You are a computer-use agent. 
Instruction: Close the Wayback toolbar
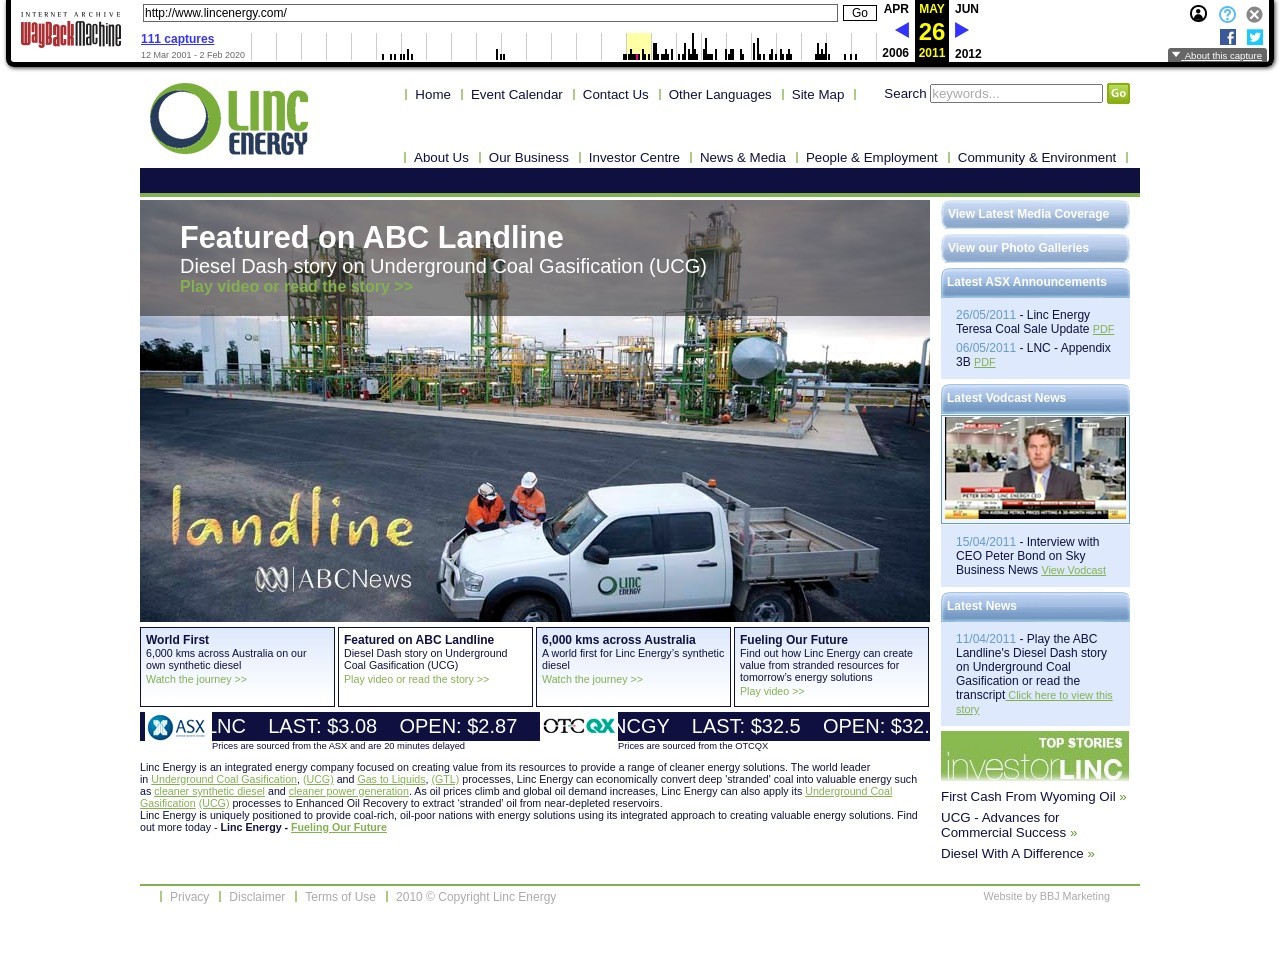coord(1254,14)
